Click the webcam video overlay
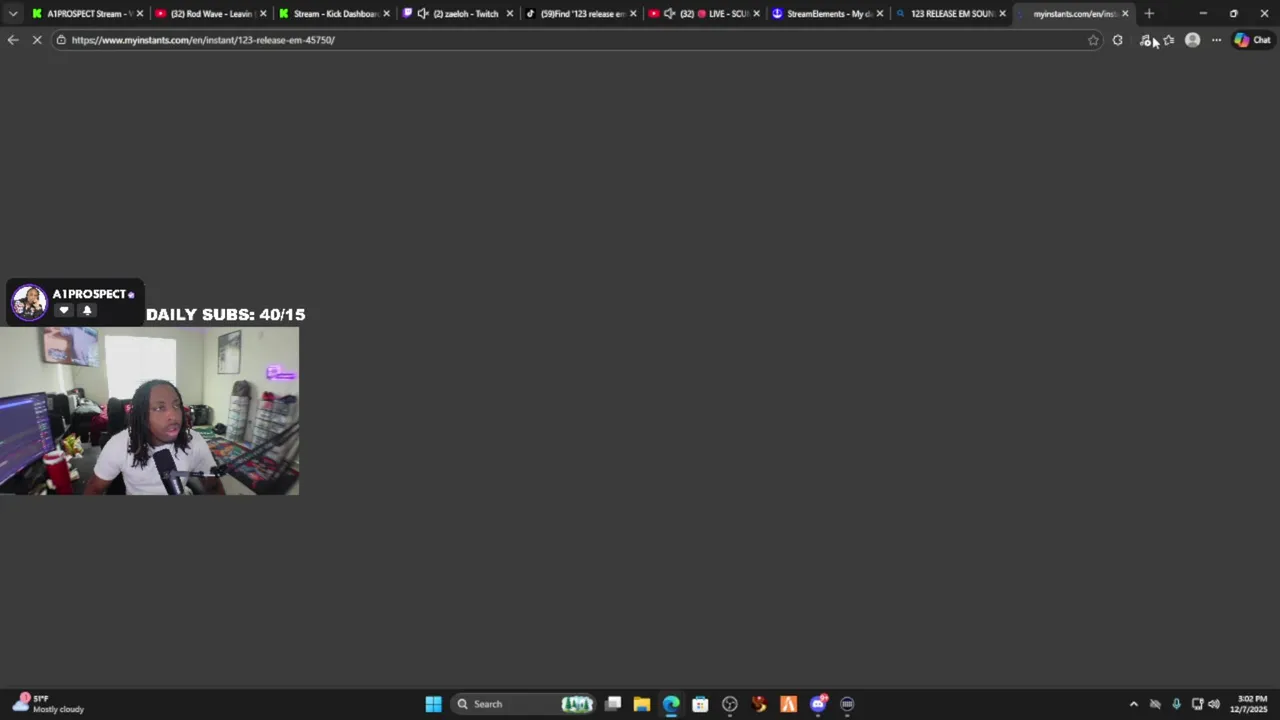This screenshot has height=720, width=1280. [149, 411]
